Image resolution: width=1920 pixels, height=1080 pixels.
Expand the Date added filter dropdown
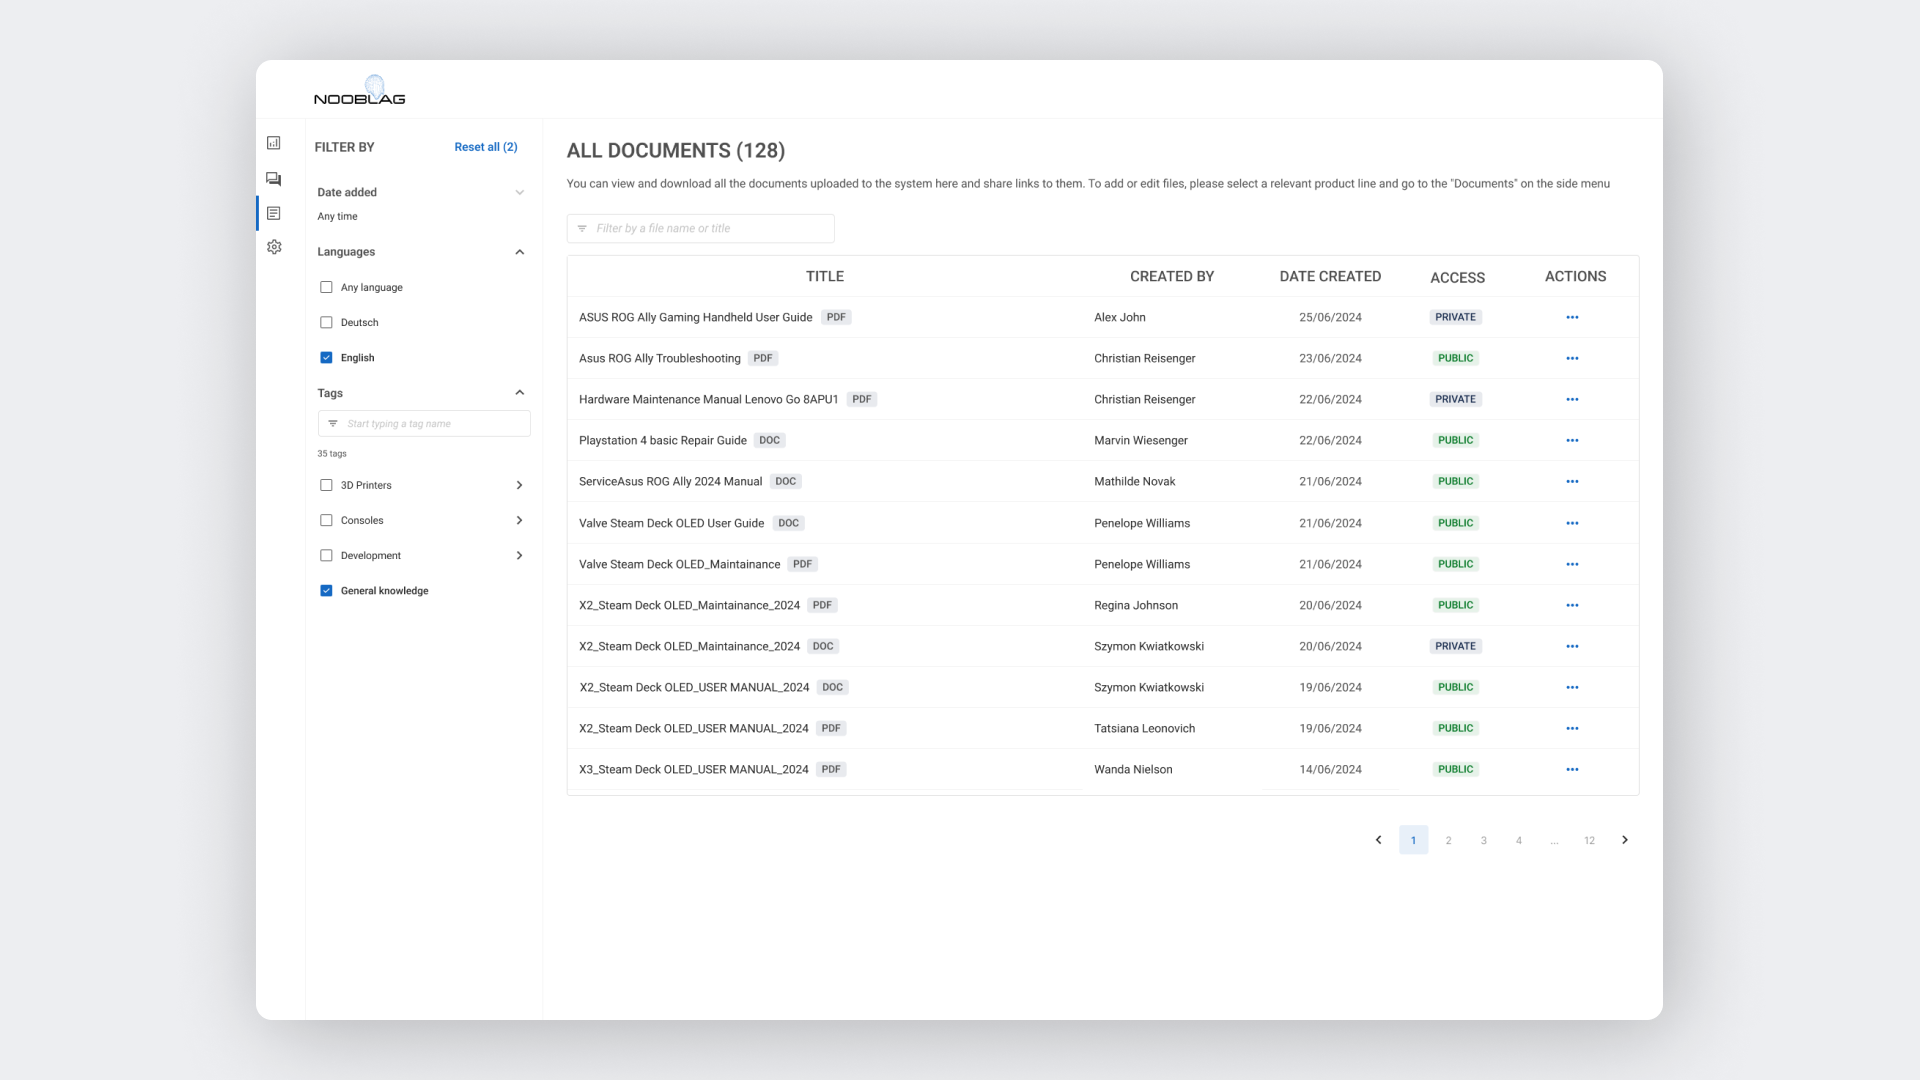(519, 192)
